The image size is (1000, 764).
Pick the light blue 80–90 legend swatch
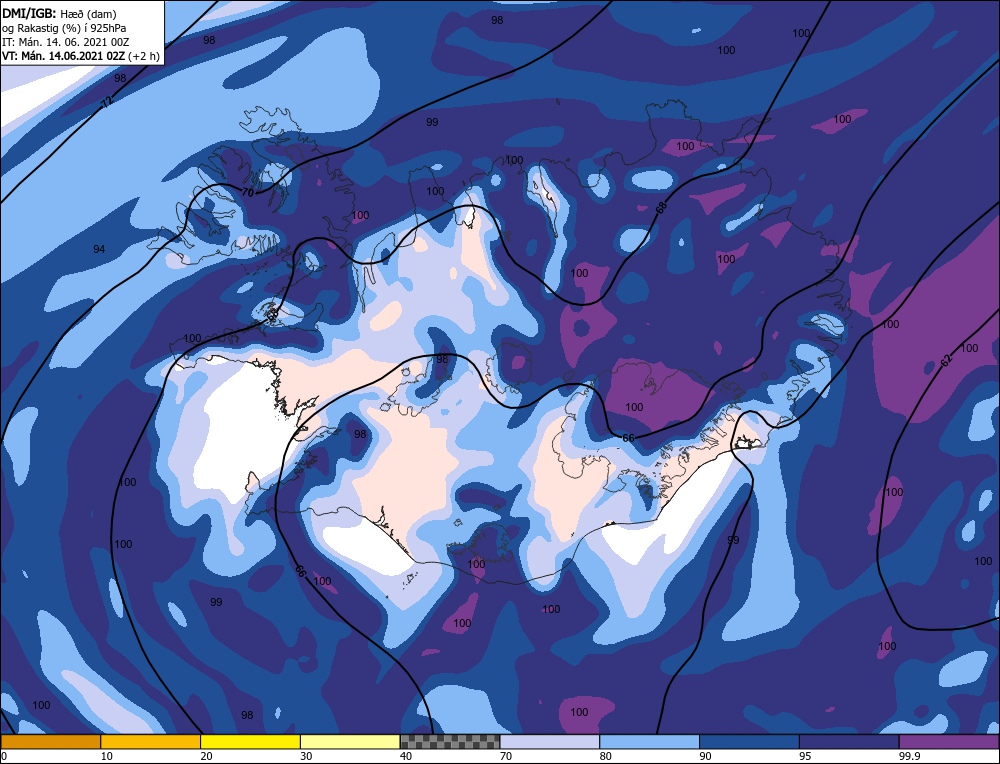point(649,742)
